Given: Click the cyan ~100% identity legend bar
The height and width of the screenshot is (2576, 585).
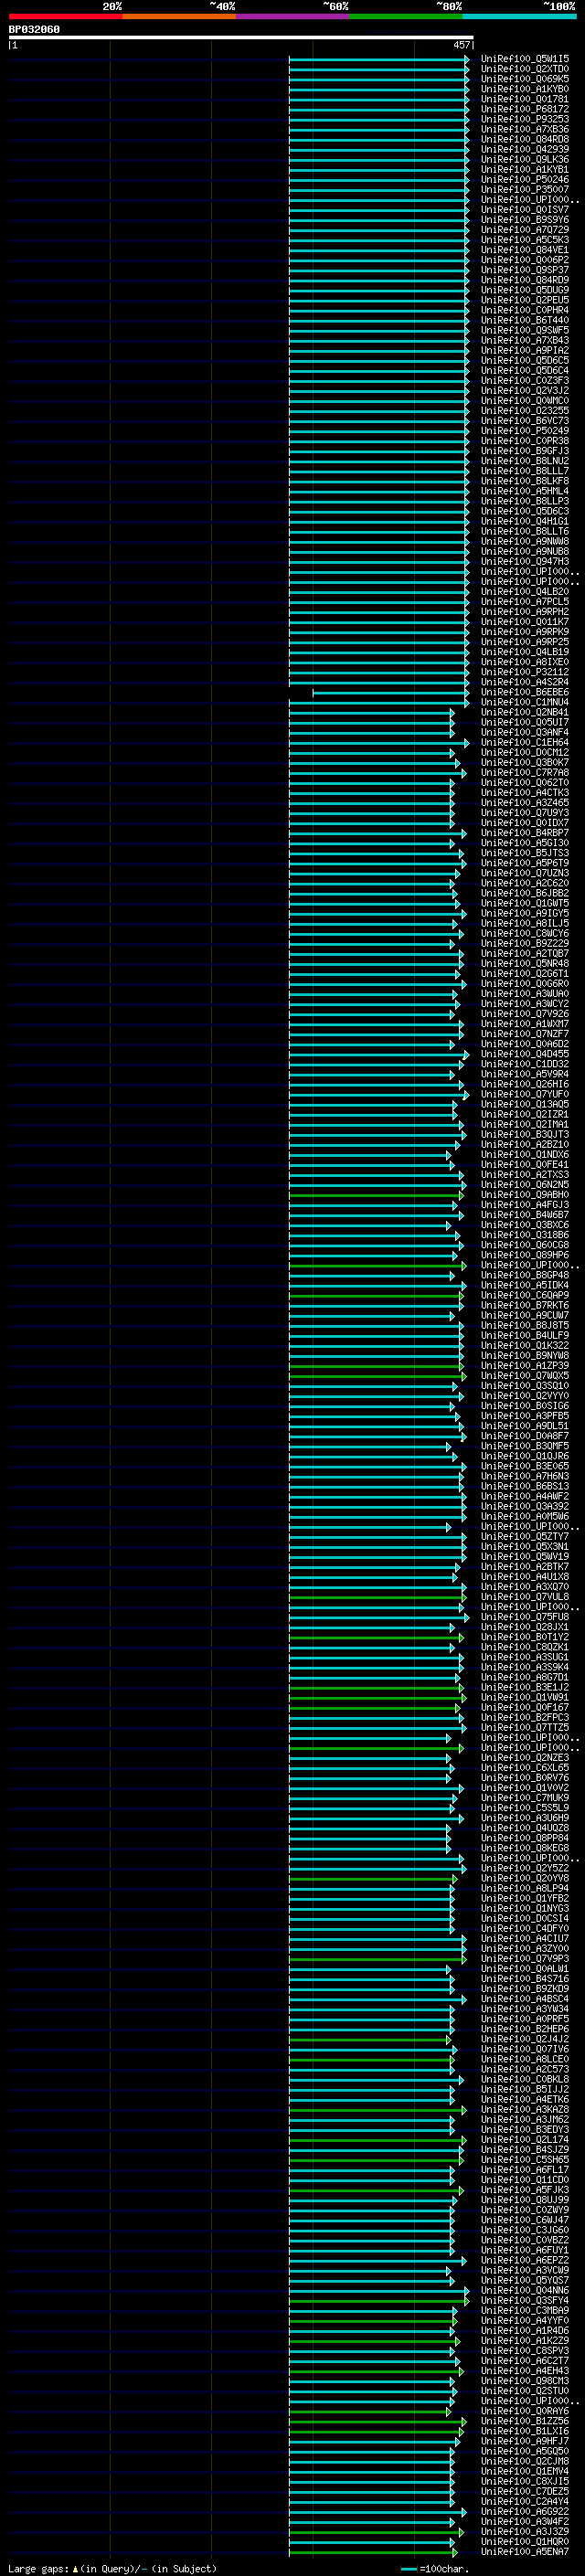Looking at the screenshot, I should [519, 16].
